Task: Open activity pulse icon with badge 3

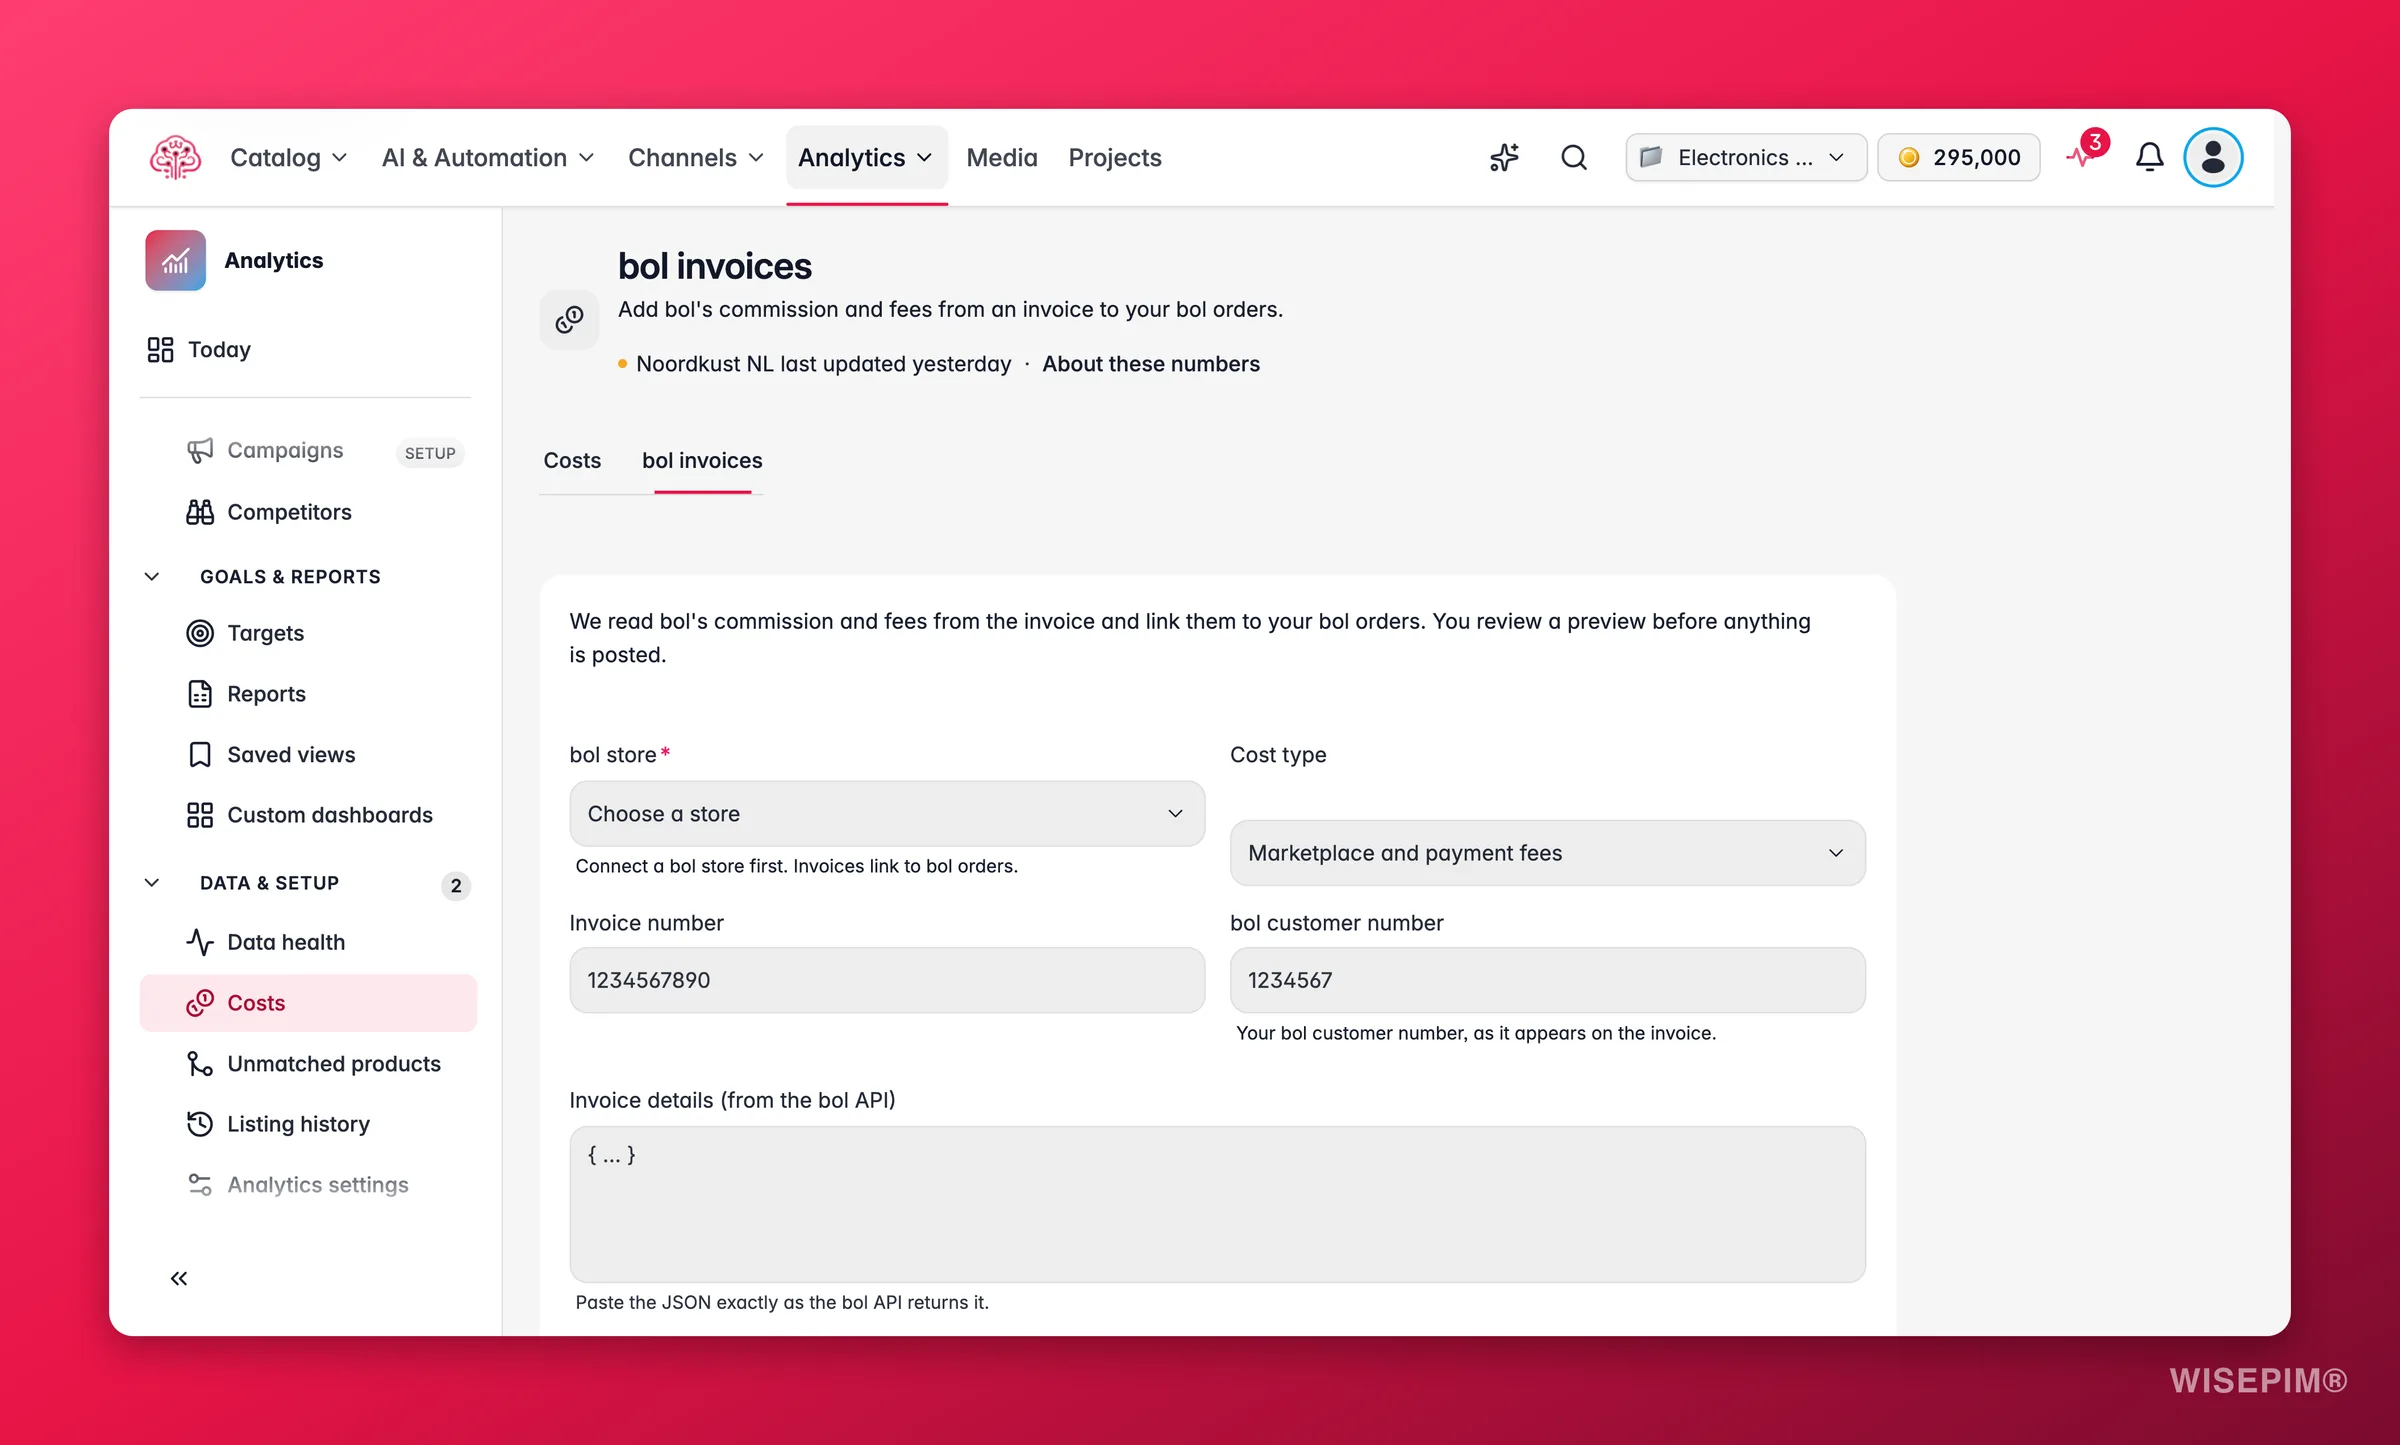Action: pyautogui.click(x=2087, y=152)
